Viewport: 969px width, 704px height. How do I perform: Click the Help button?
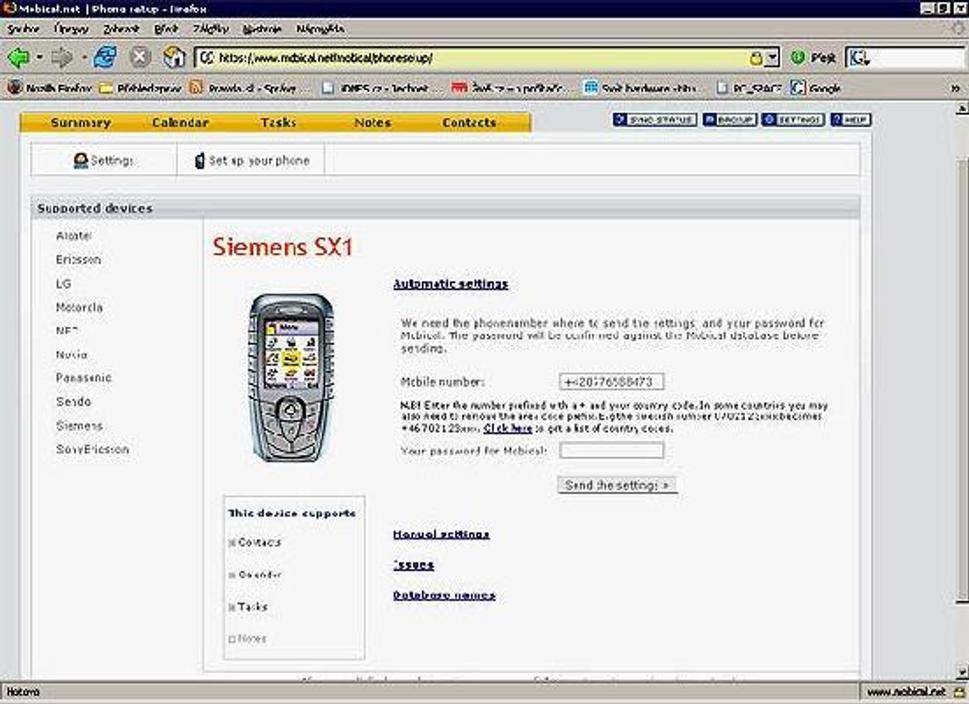click(x=851, y=119)
